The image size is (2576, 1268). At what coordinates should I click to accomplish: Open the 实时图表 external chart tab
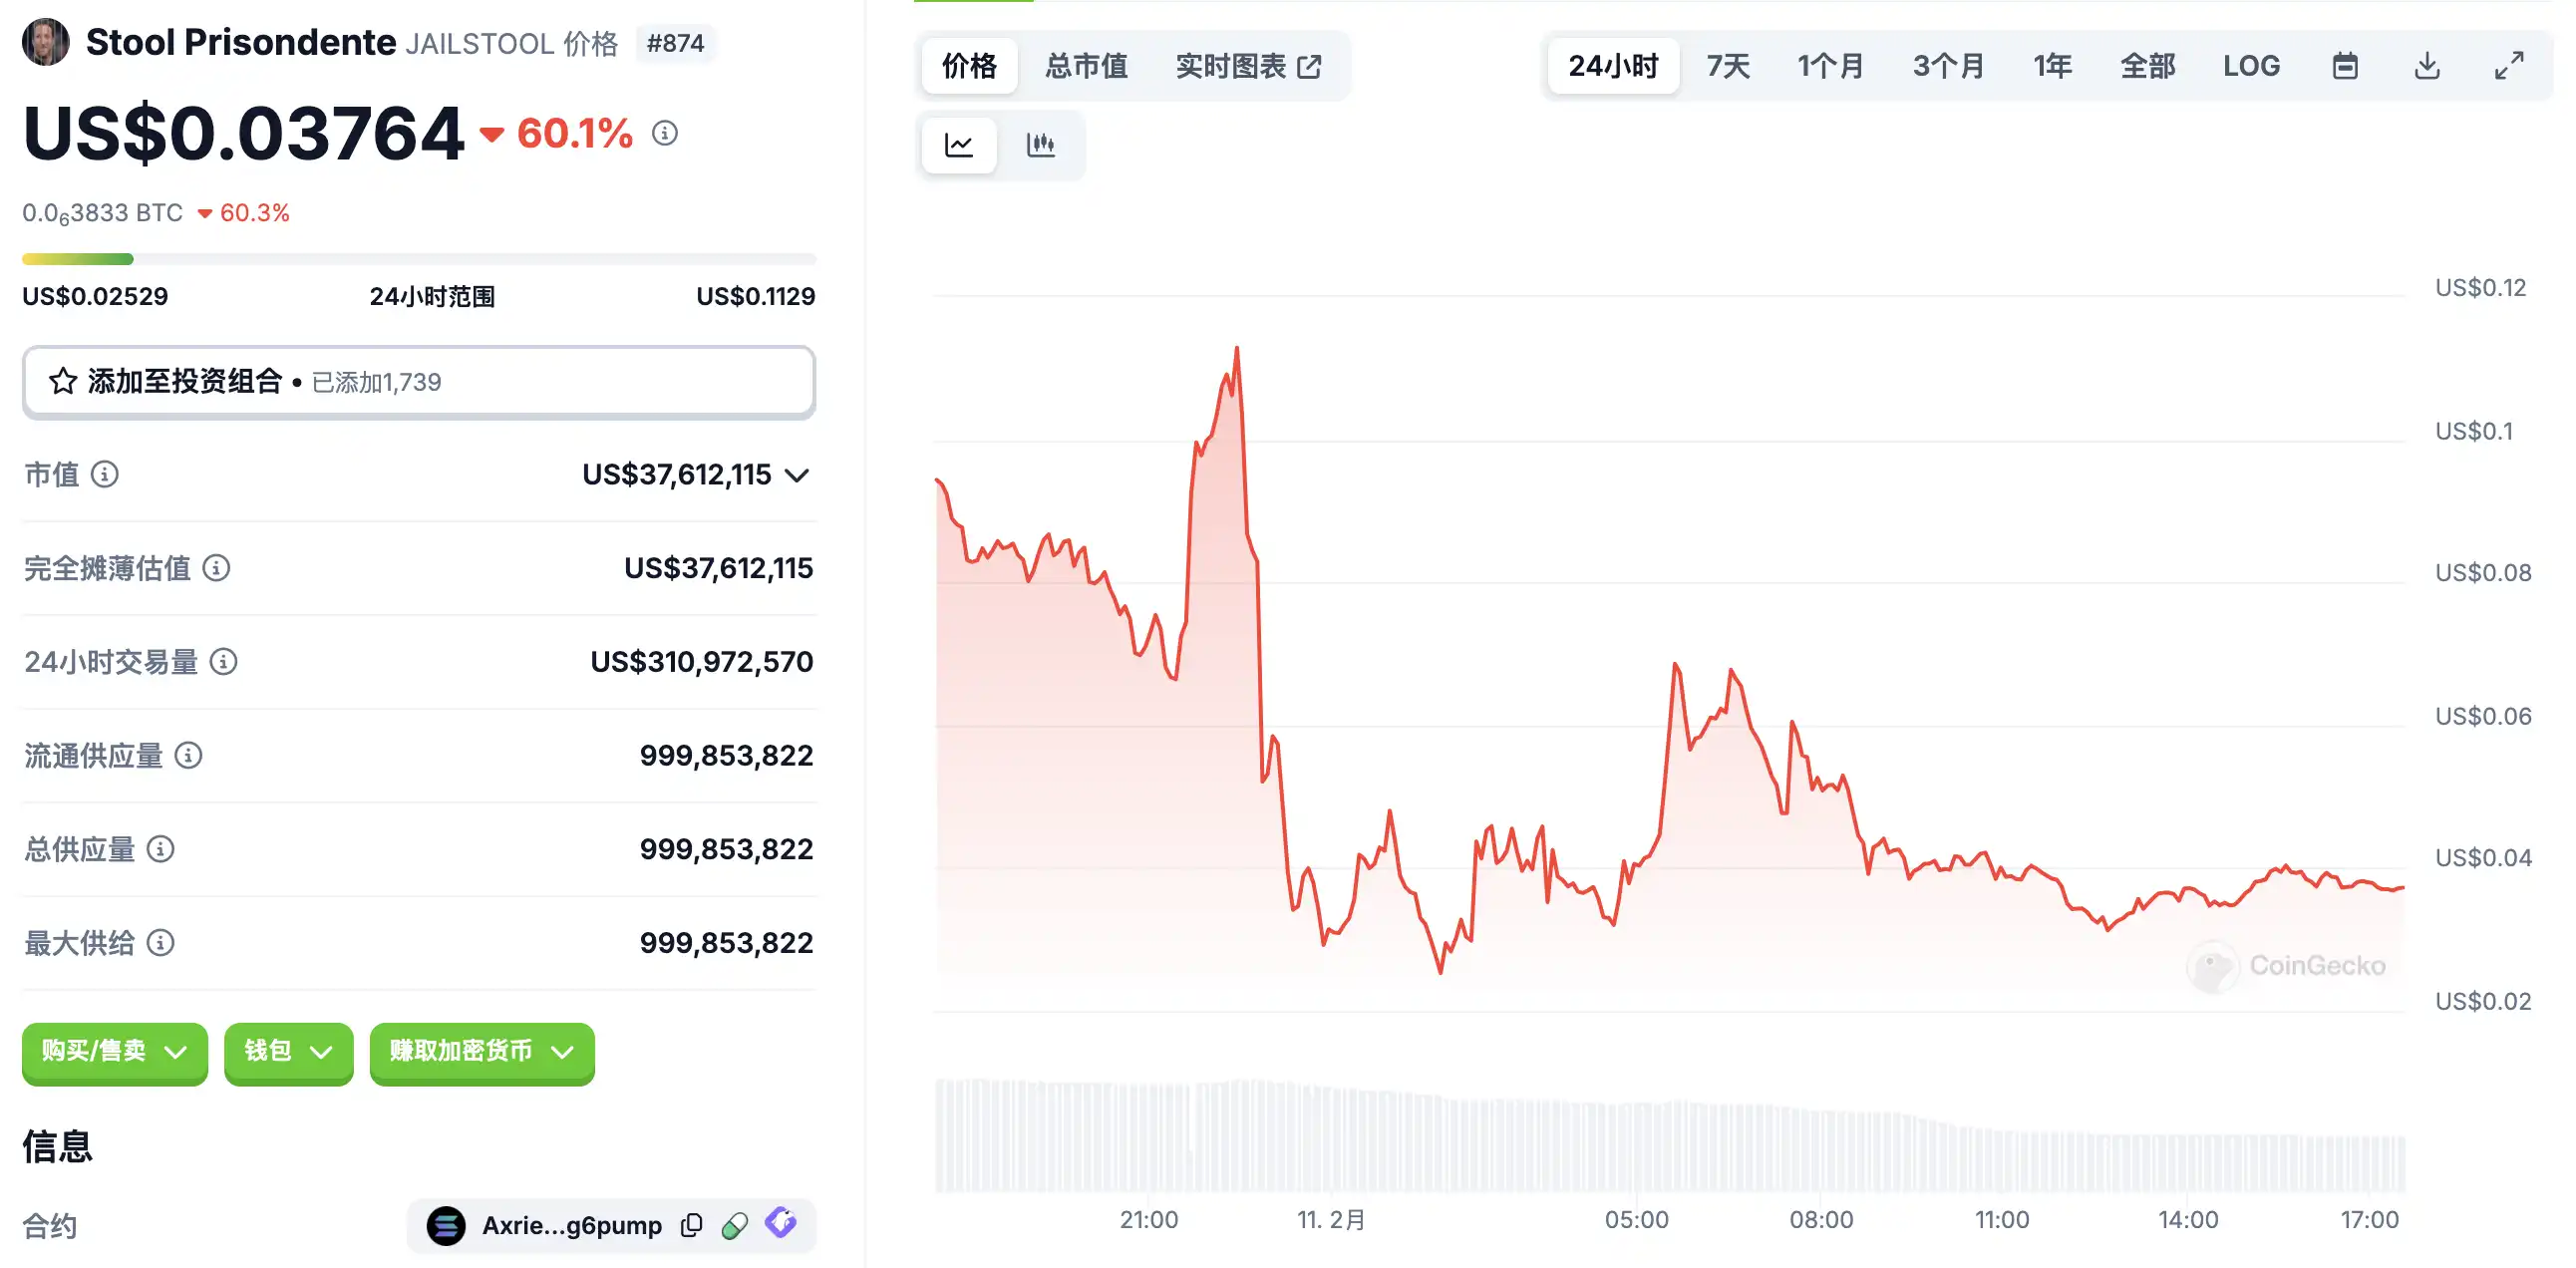[1248, 66]
